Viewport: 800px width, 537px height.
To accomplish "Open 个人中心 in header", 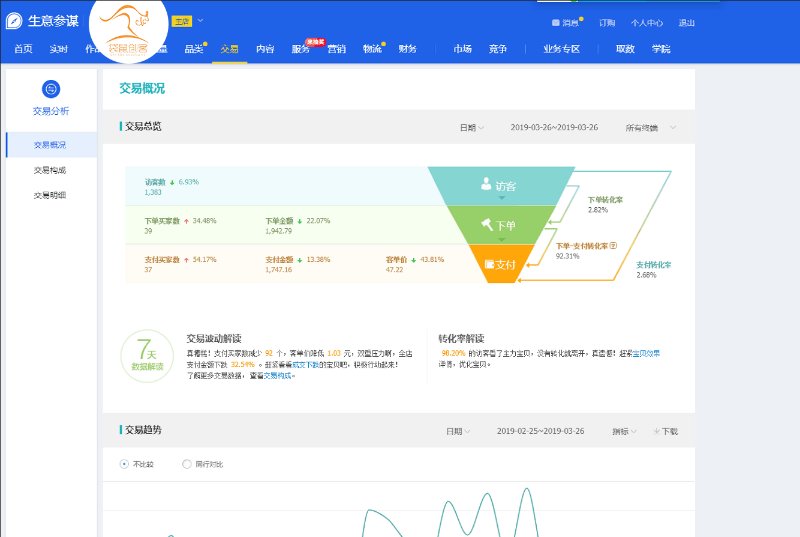I will click(x=647, y=23).
